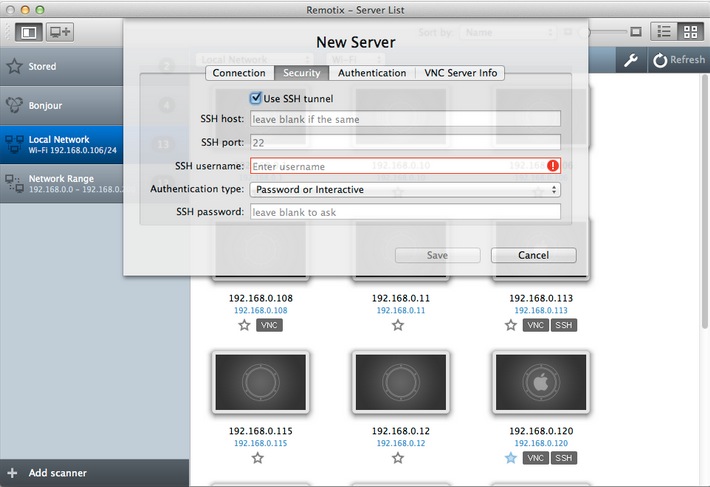Switch to grid view icon
The height and width of the screenshot is (487, 710).
(x=690, y=32)
